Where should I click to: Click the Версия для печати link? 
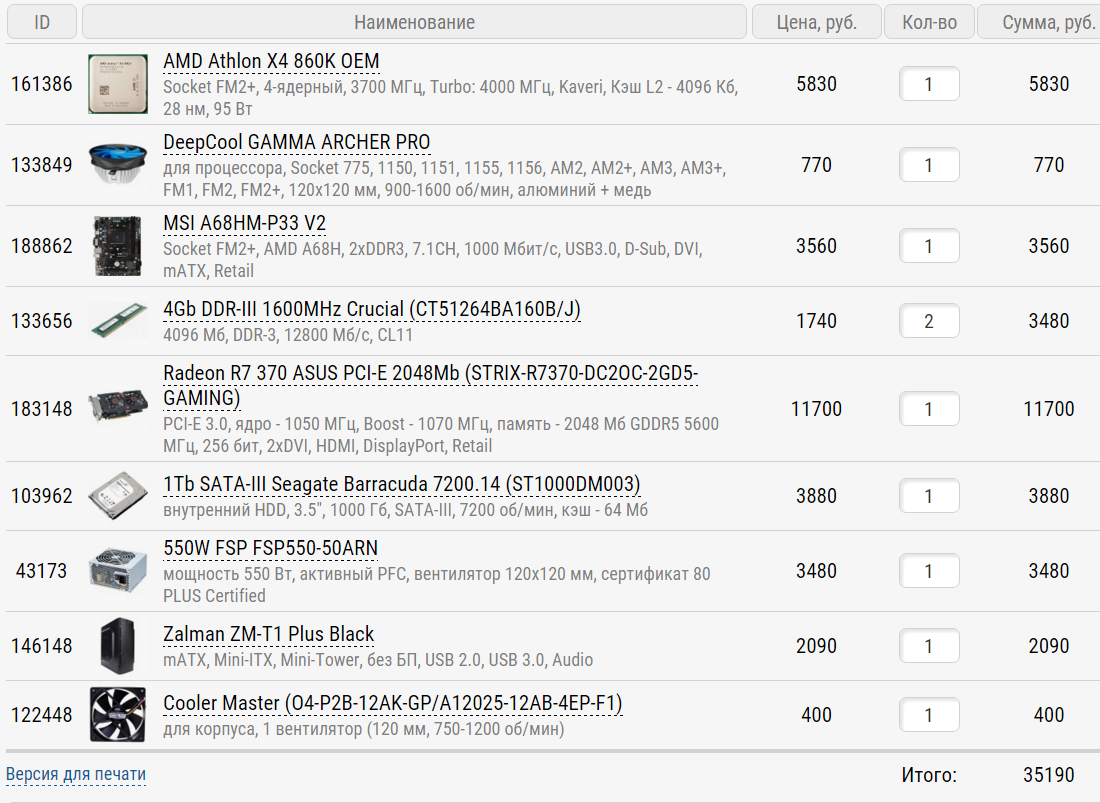coord(76,774)
